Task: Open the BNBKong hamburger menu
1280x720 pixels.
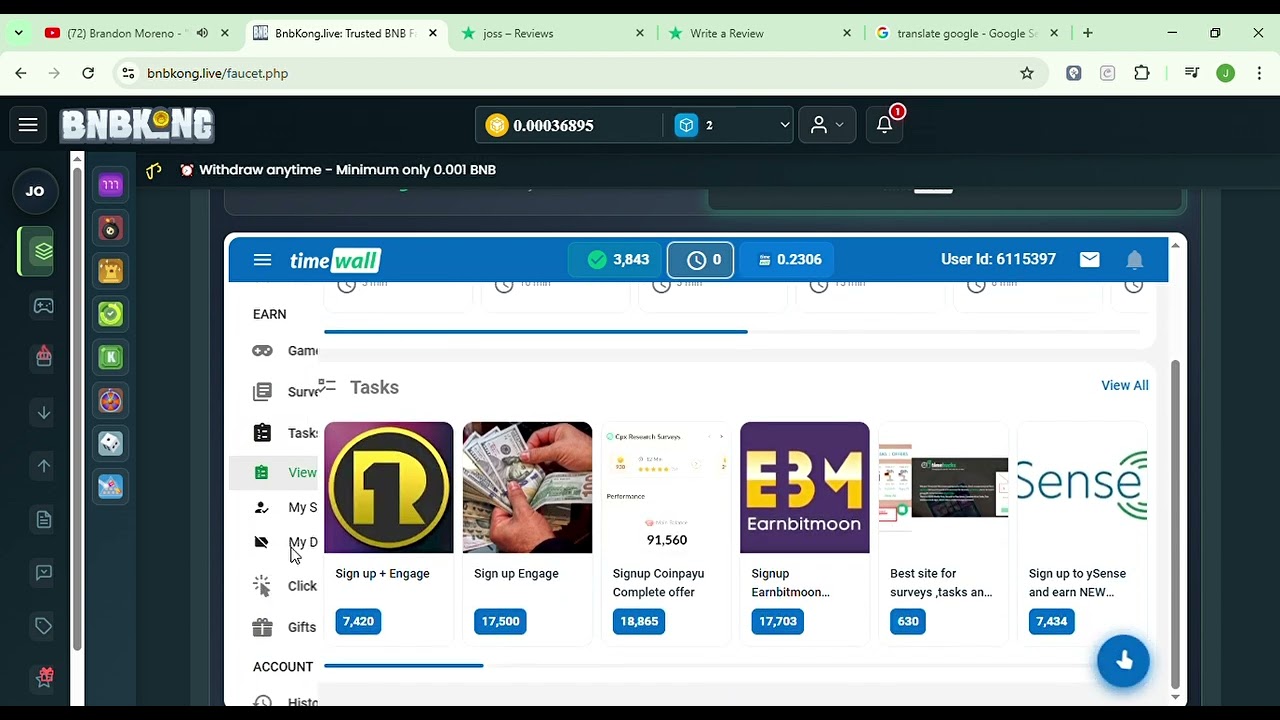Action: 28,125
